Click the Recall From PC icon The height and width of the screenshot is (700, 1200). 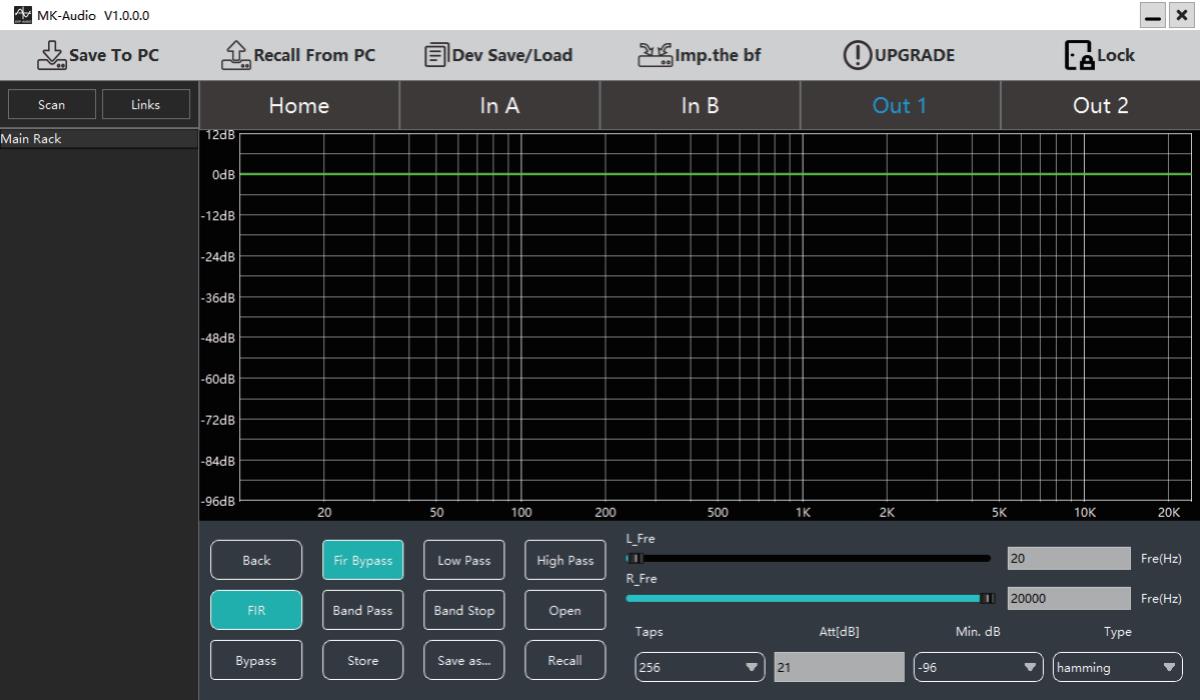pyautogui.click(x=235, y=55)
